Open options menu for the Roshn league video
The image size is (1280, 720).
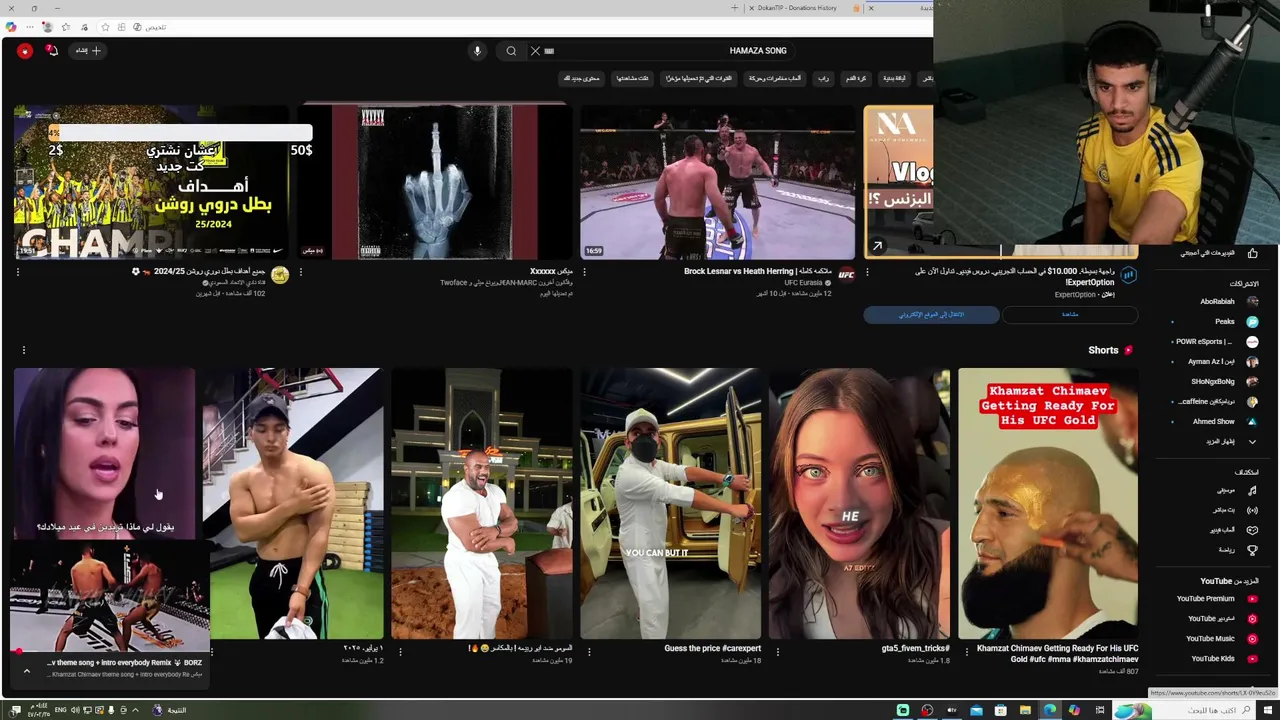pos(18,272)
